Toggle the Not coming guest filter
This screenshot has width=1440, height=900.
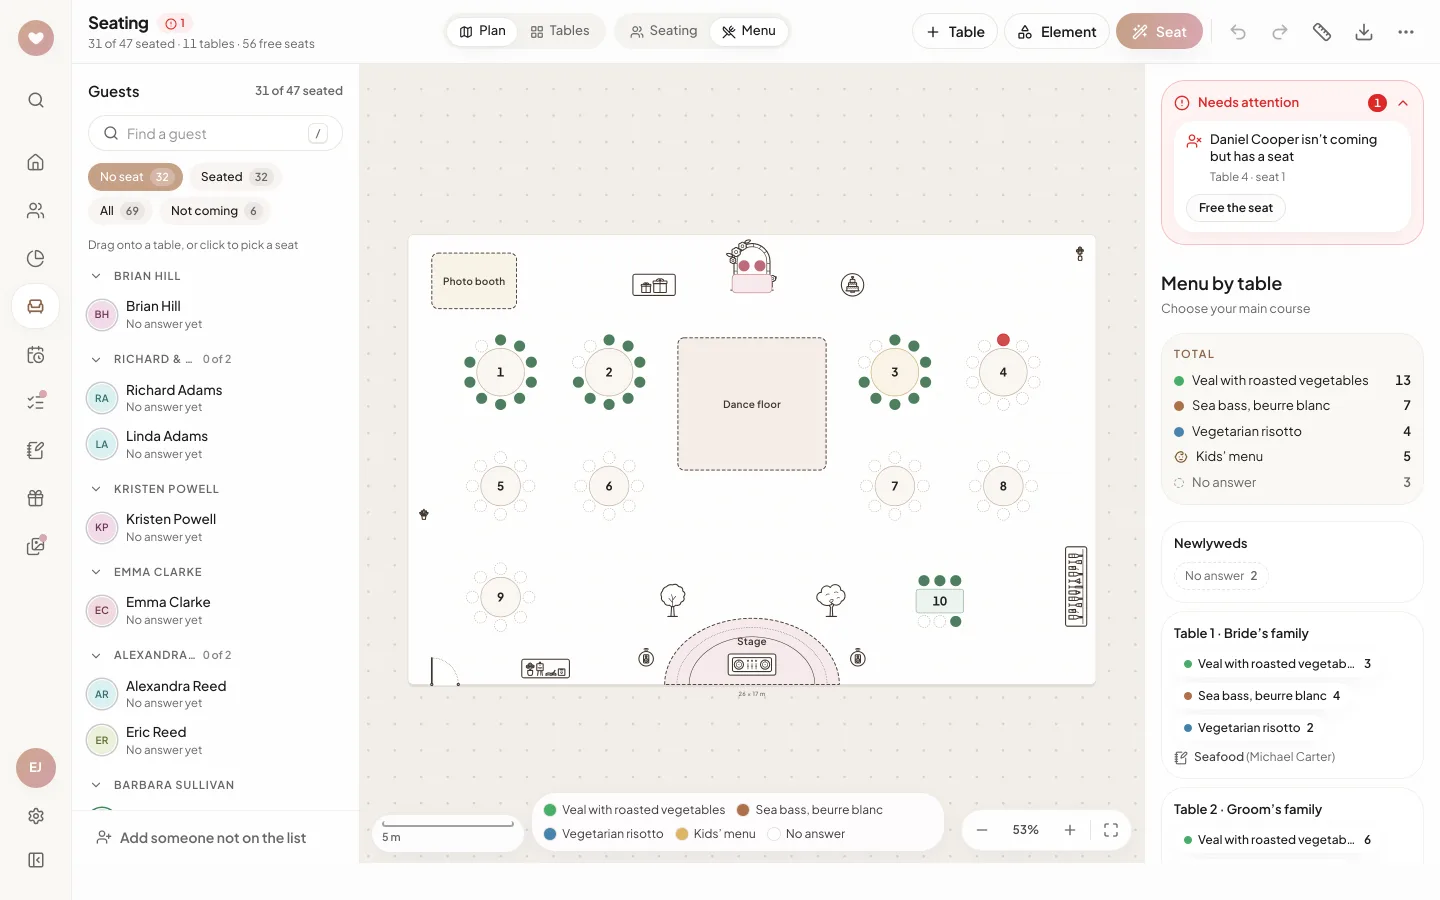point(215,211)
